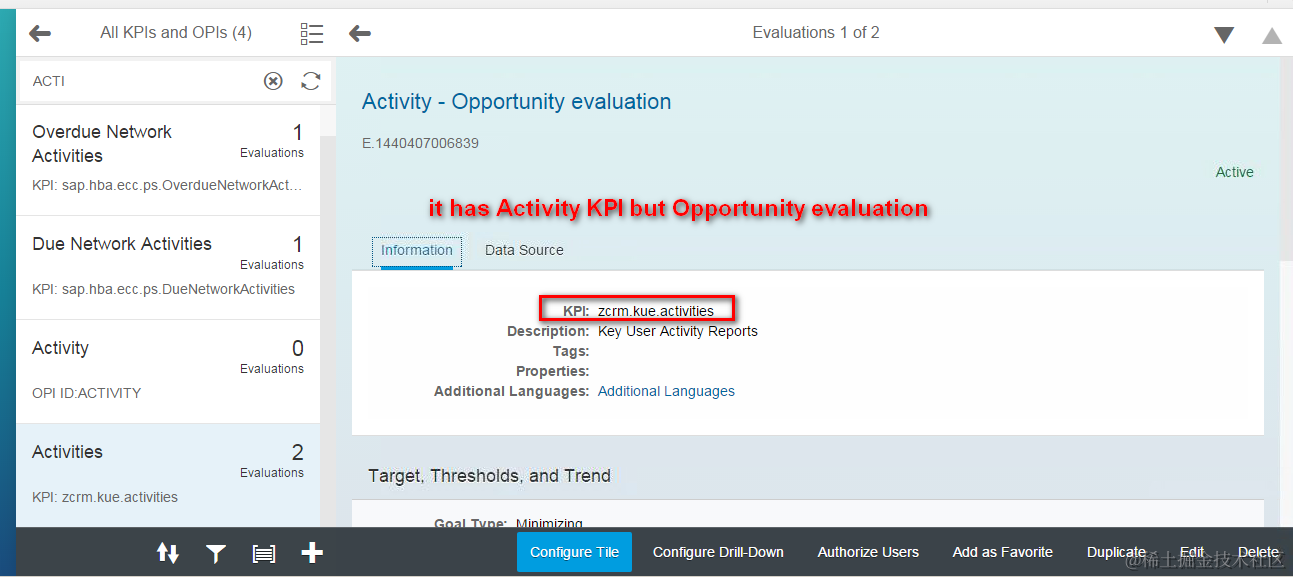Click the Duplicate button

pos(1116,552)
